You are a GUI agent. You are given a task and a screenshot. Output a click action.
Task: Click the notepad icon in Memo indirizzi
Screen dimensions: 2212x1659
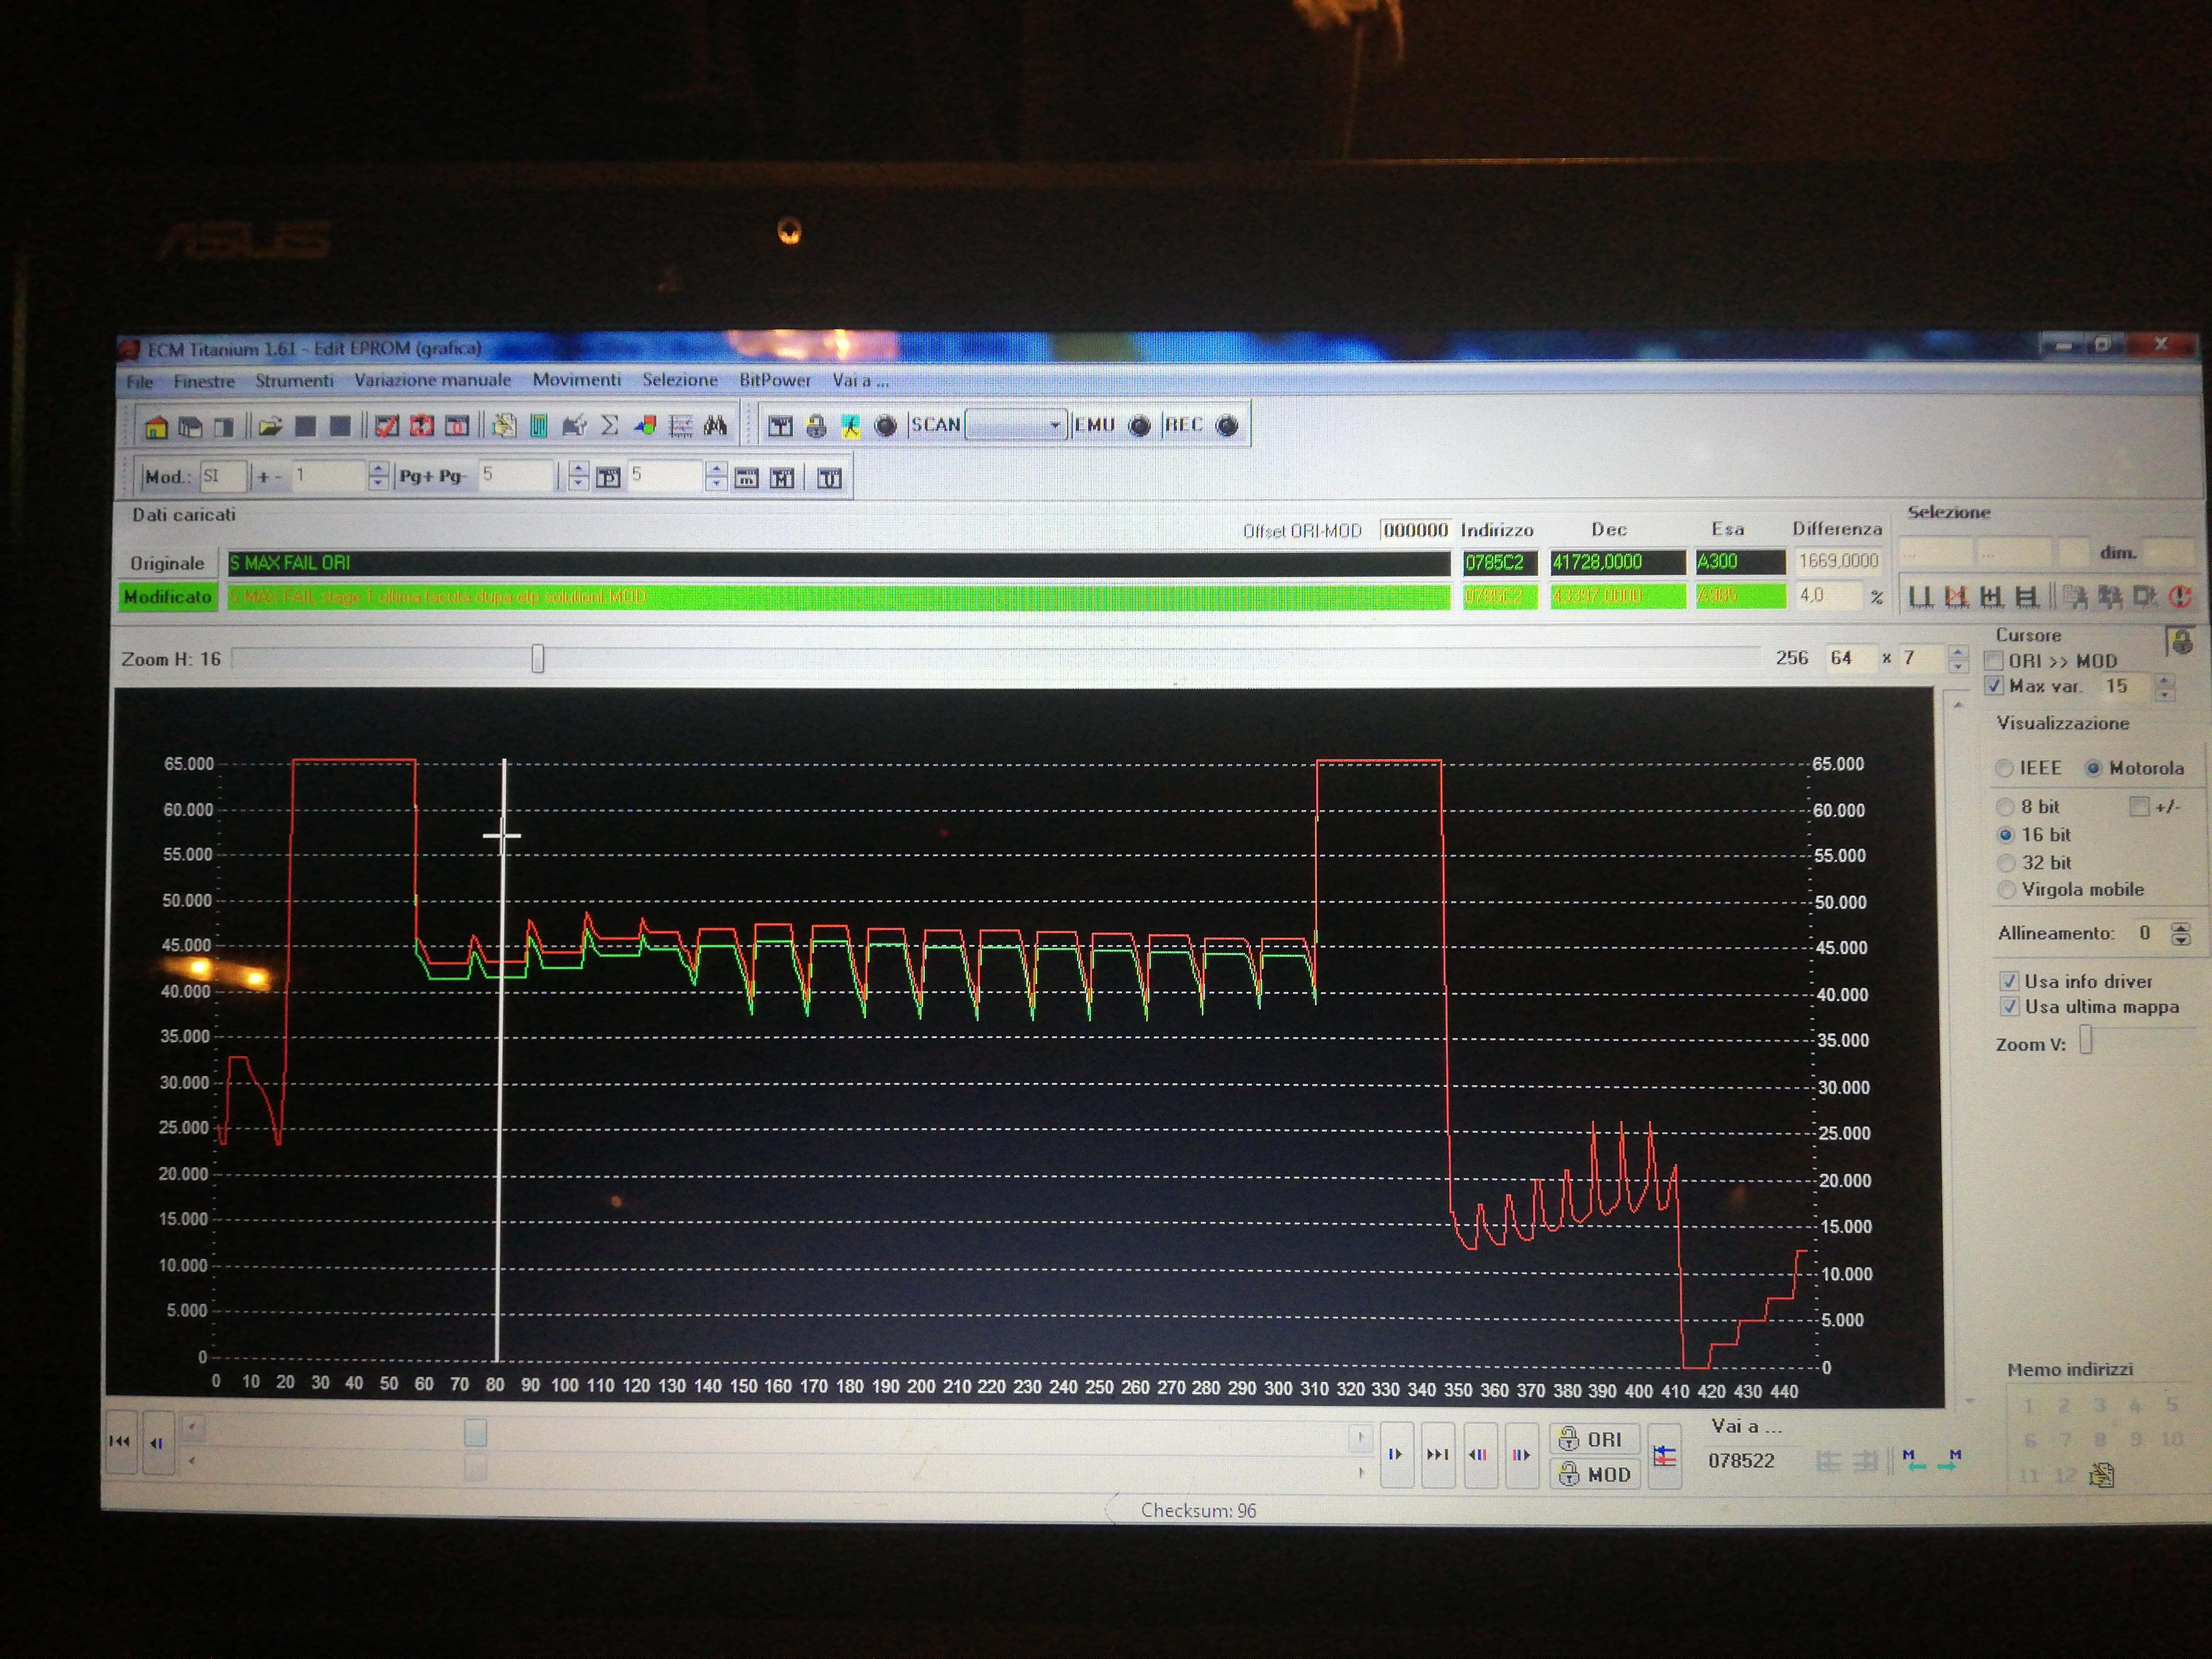click(2102, 1474)
